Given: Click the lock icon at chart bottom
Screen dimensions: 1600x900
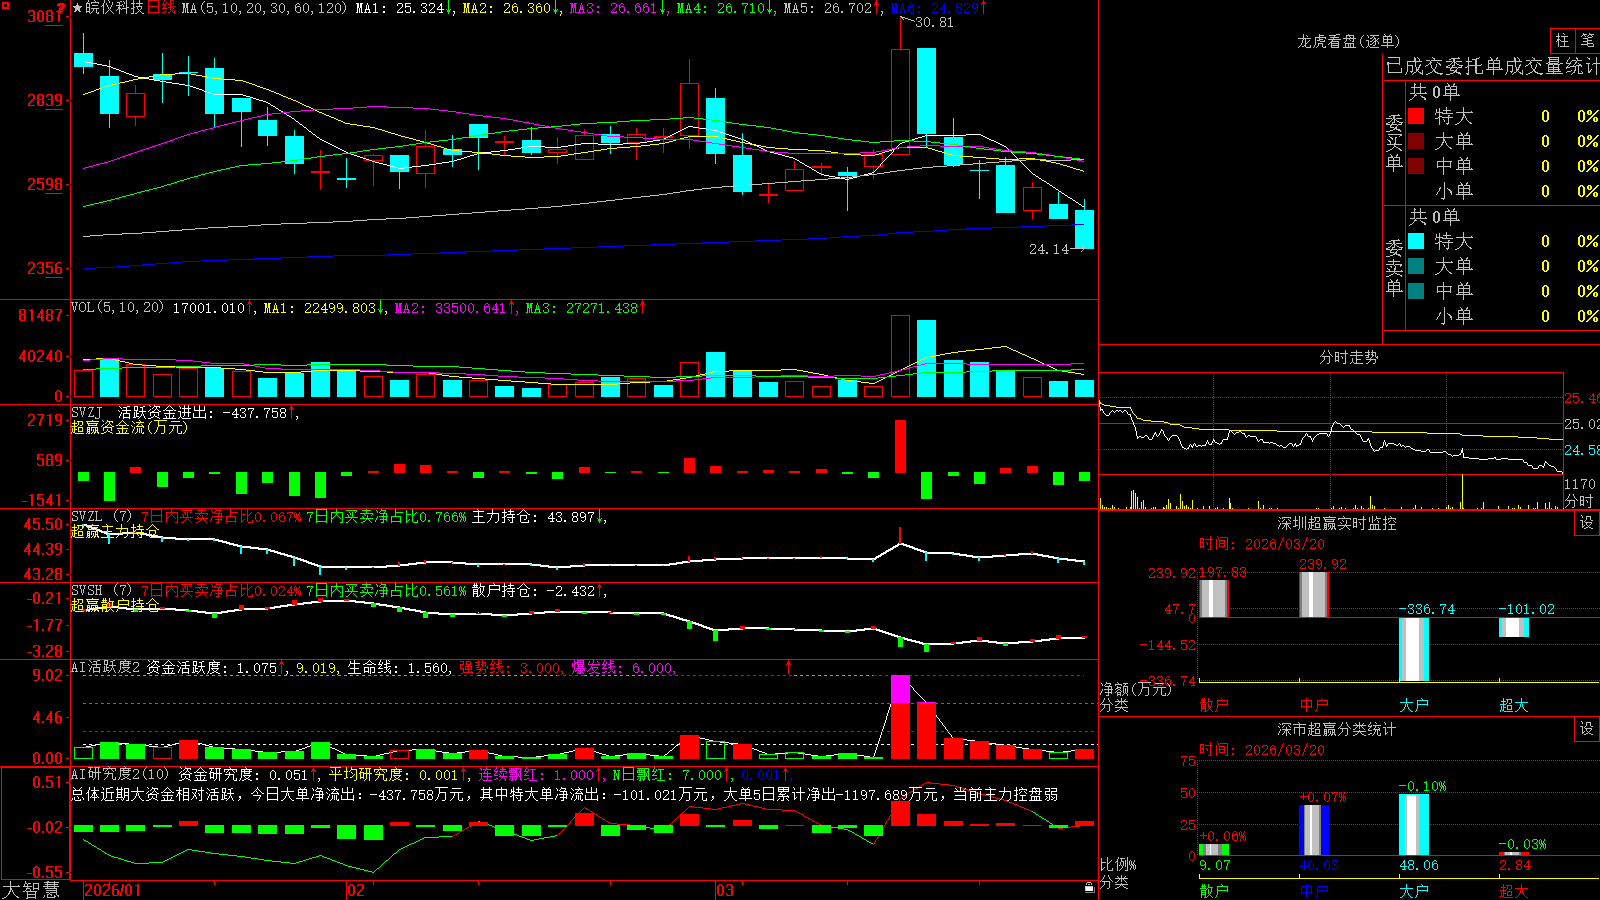Looking at the screenshot, I should click(x=1090, y=887).
